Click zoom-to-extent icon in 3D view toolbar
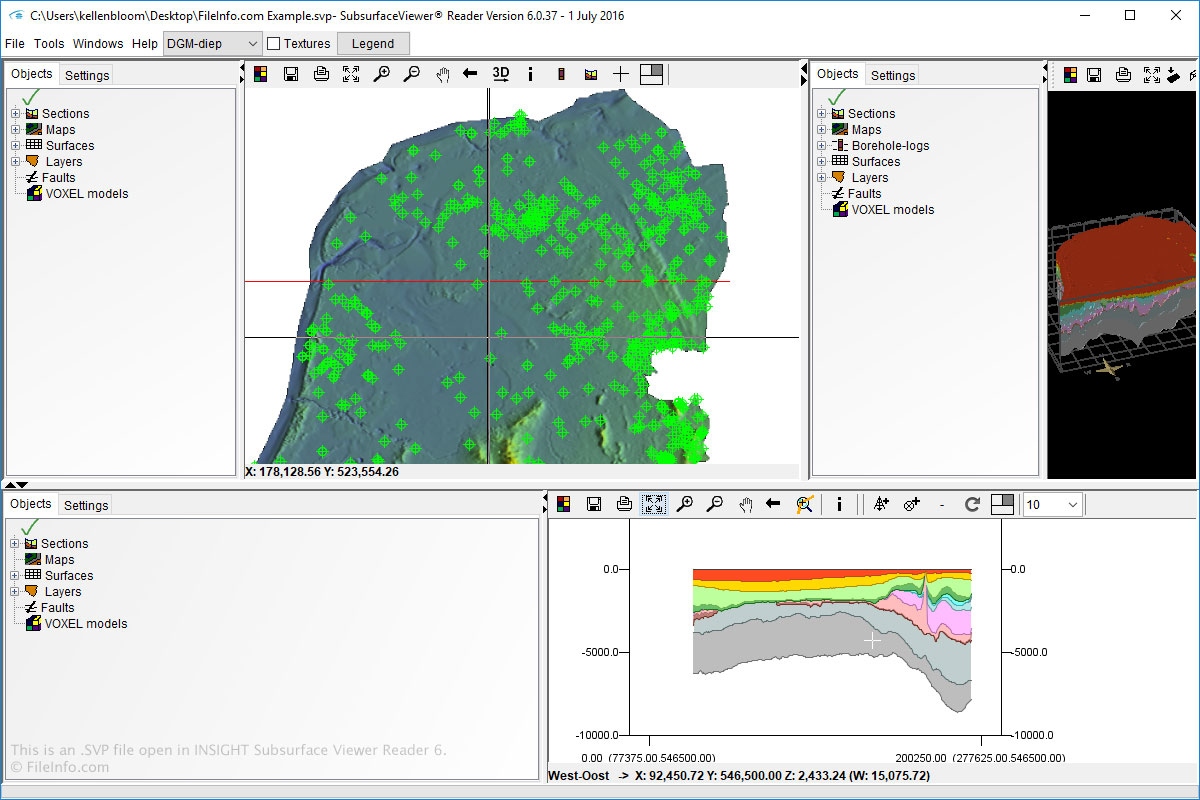1200x800 pixels. coord(1151,74)
